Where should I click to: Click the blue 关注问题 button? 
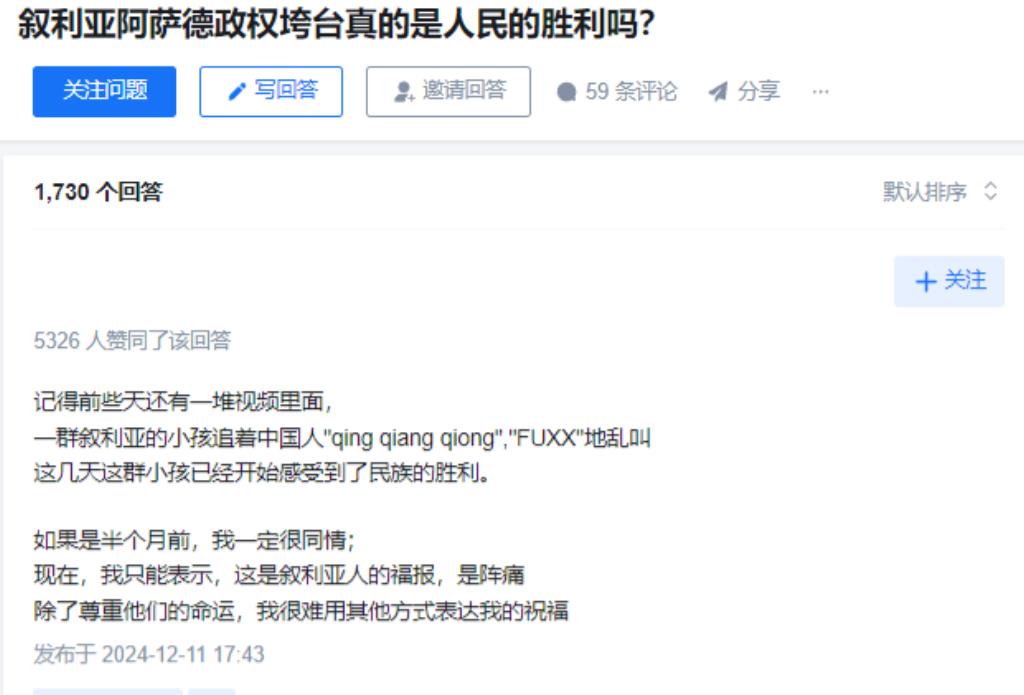click(x=104, y=91)
